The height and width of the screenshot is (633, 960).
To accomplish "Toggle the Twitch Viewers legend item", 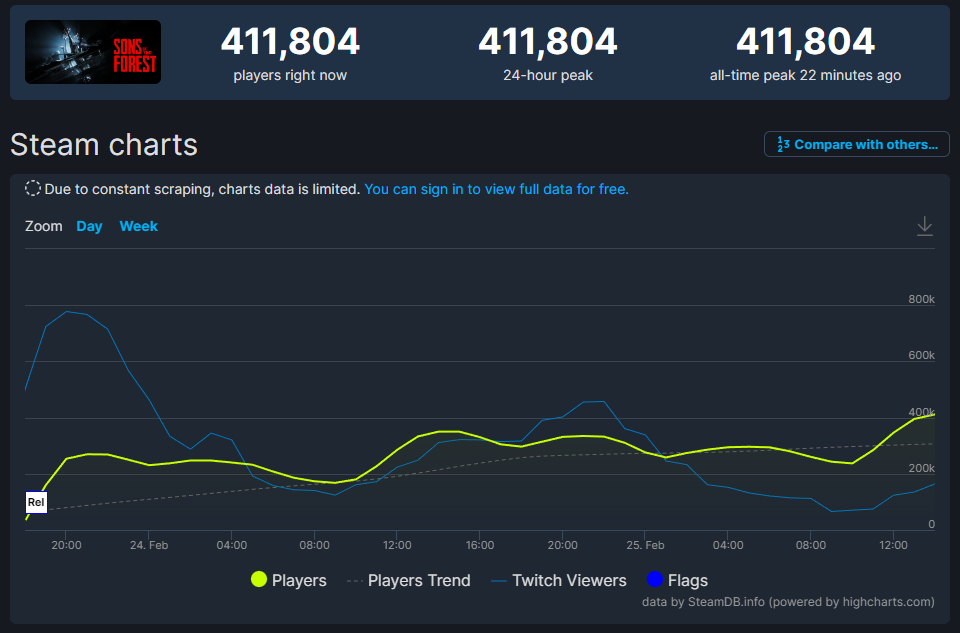I will (559, 580).
